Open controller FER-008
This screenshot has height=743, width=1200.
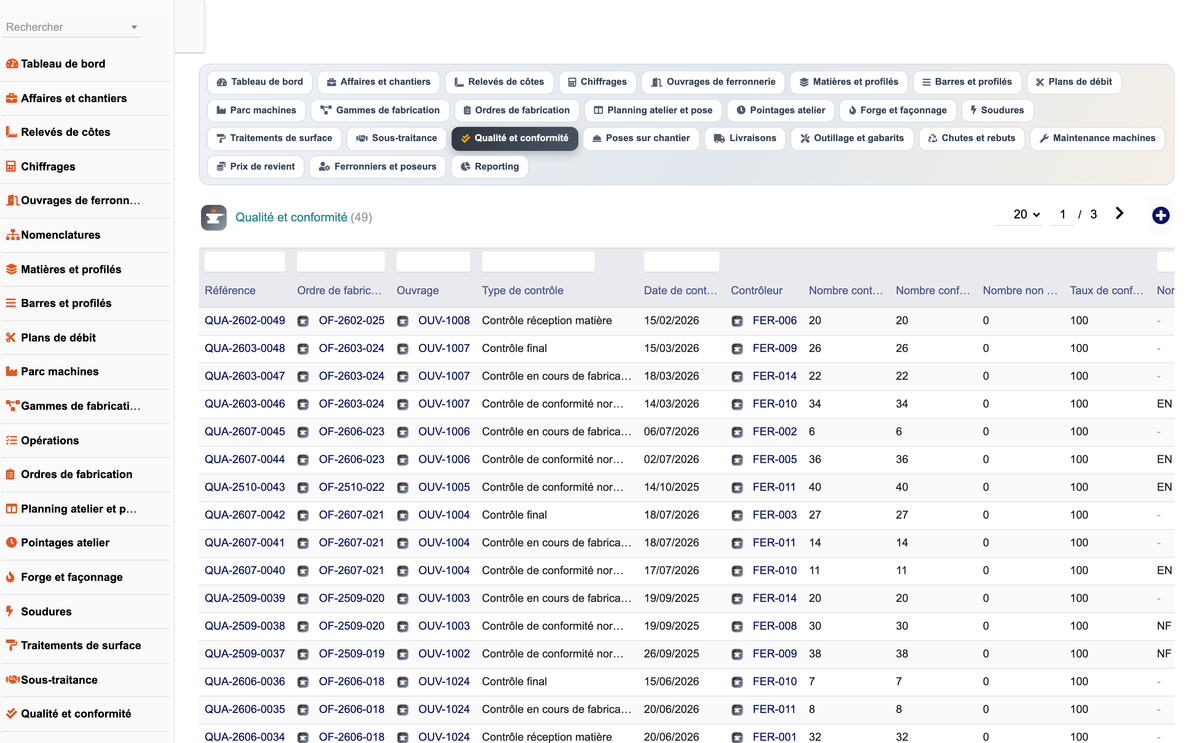775,626
